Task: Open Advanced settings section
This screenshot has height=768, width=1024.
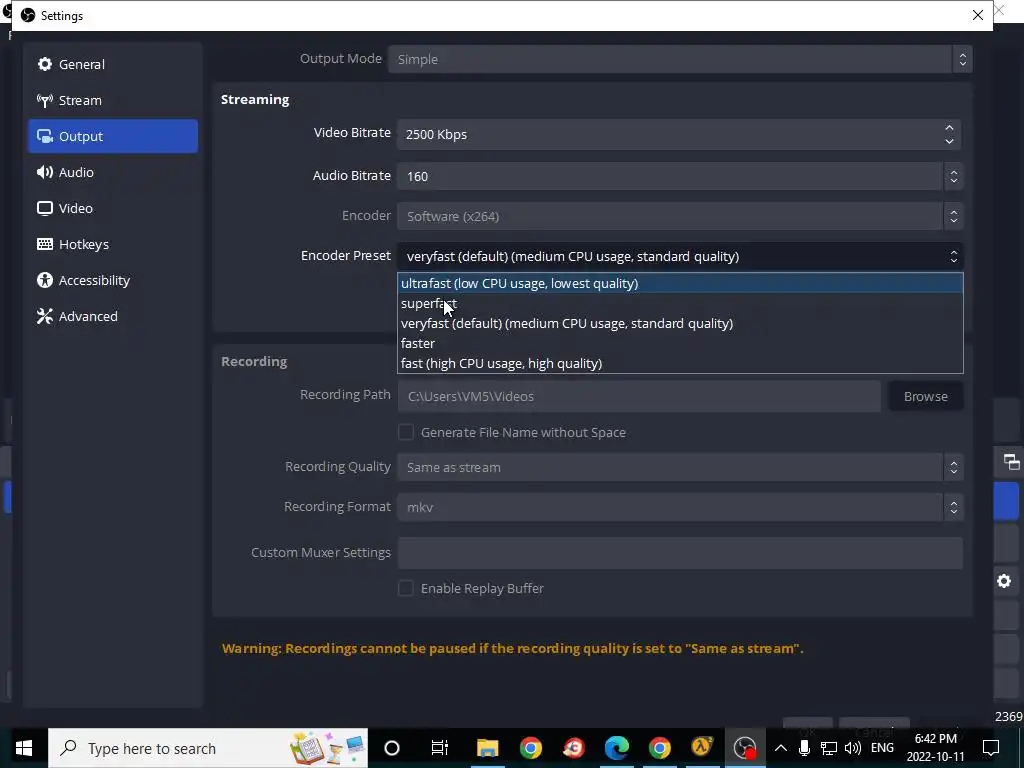Action: click(x=113, y=316)
